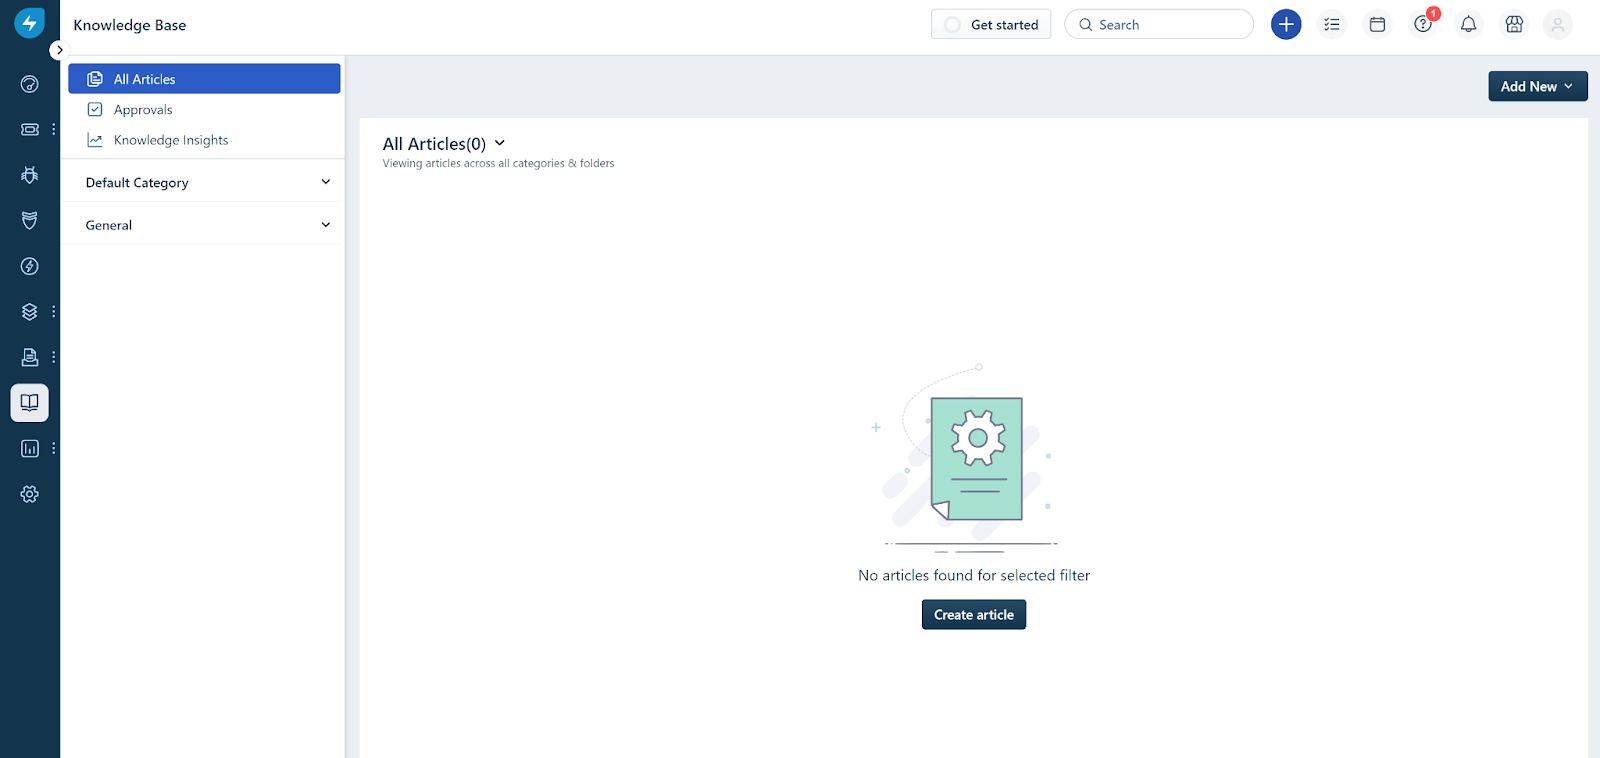Open the calendar icon in top bar

coord(1377,25)
